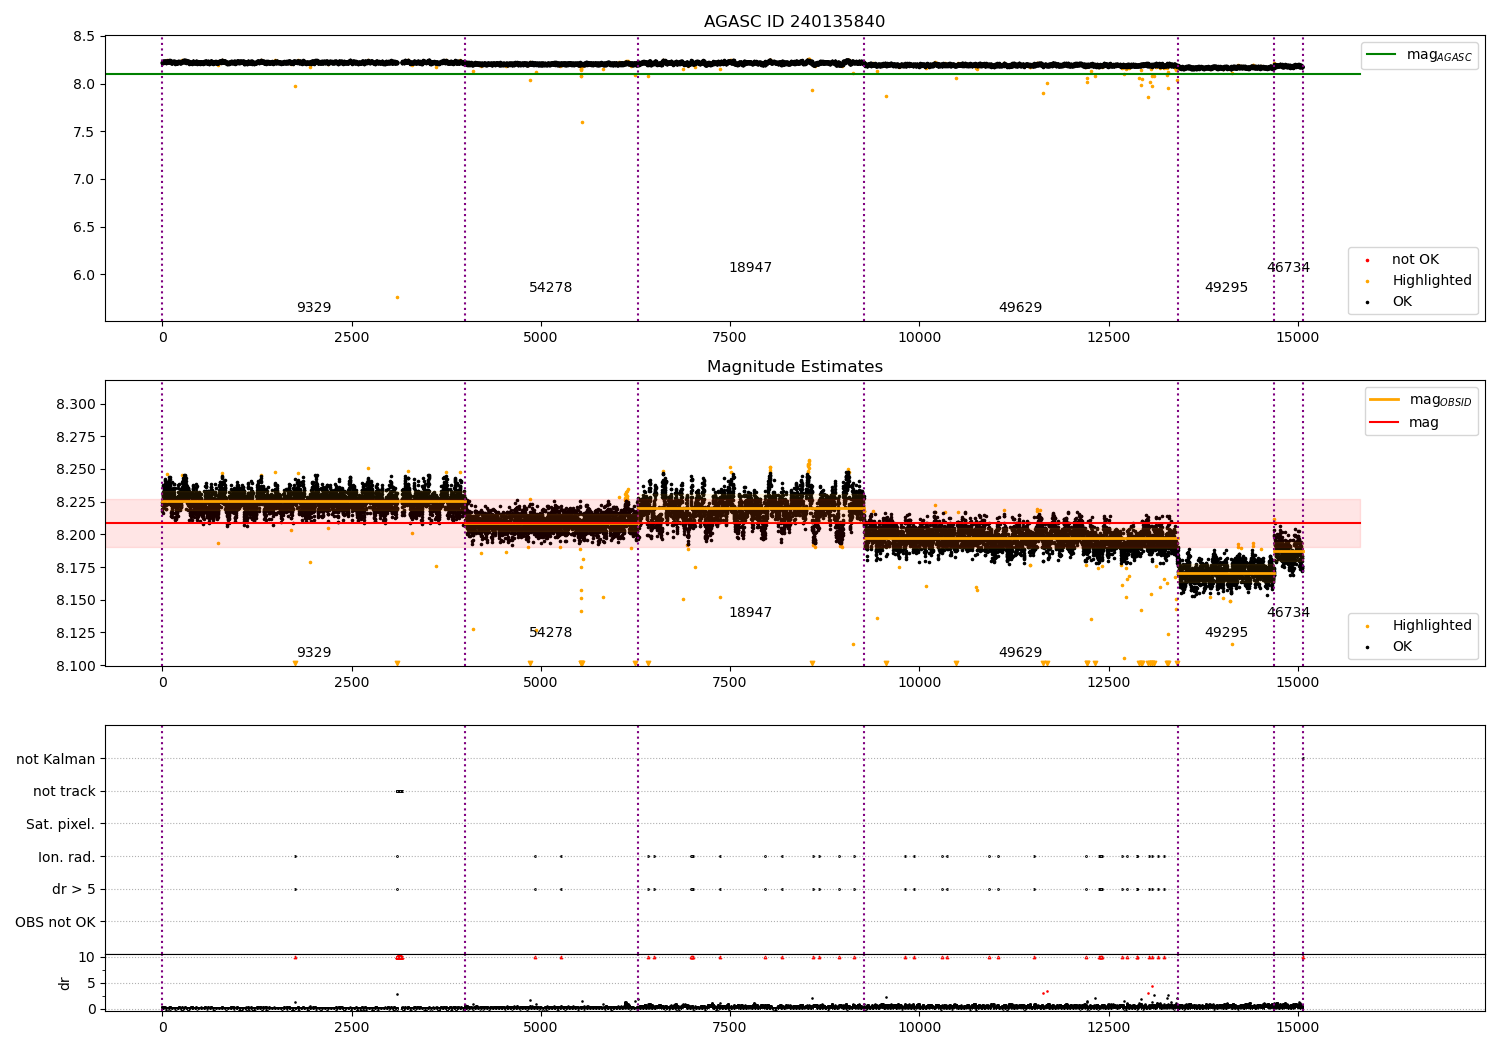Click OBSID label 54278 in top plot

pos(551,288)
